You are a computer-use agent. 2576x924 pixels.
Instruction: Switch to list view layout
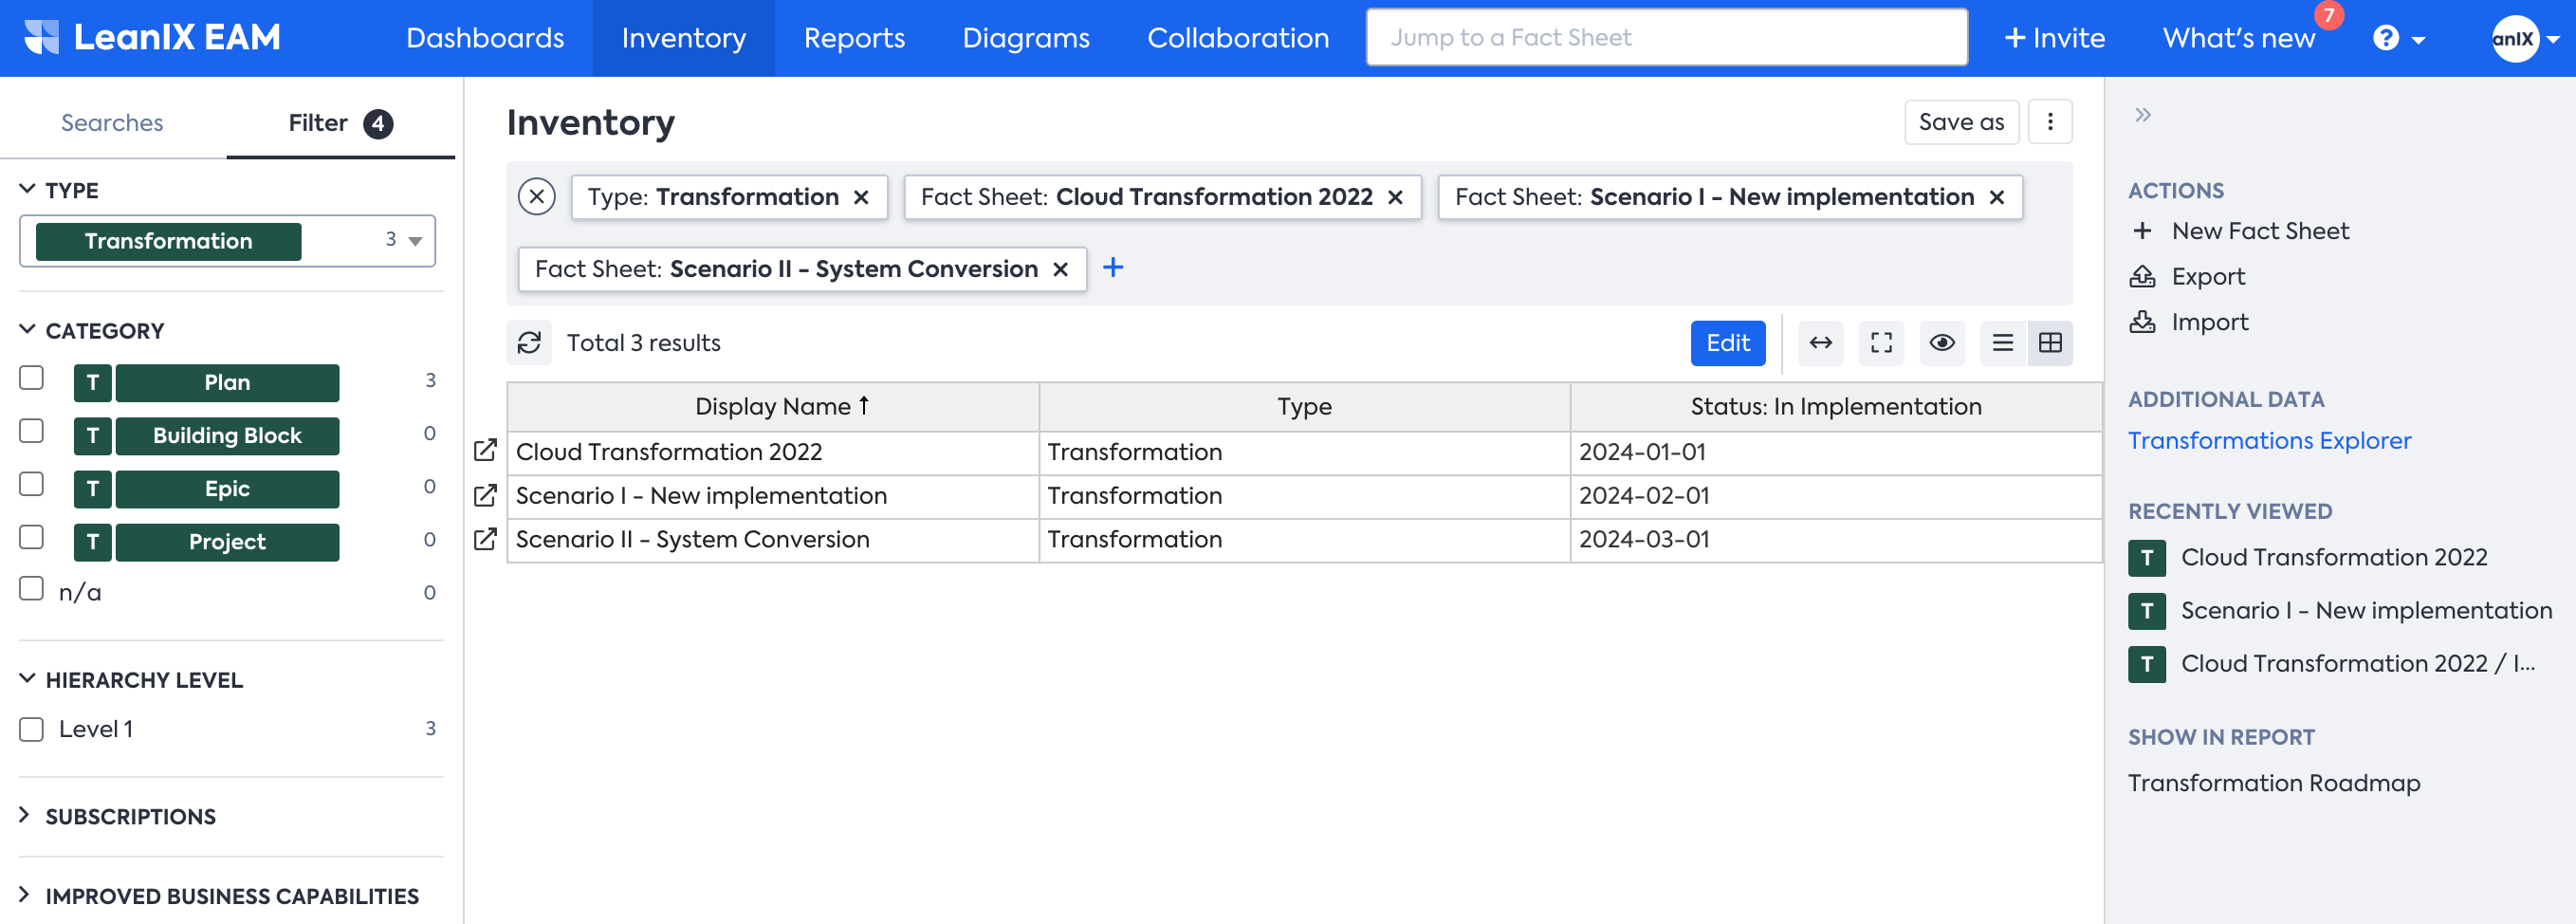(2003, 343)
